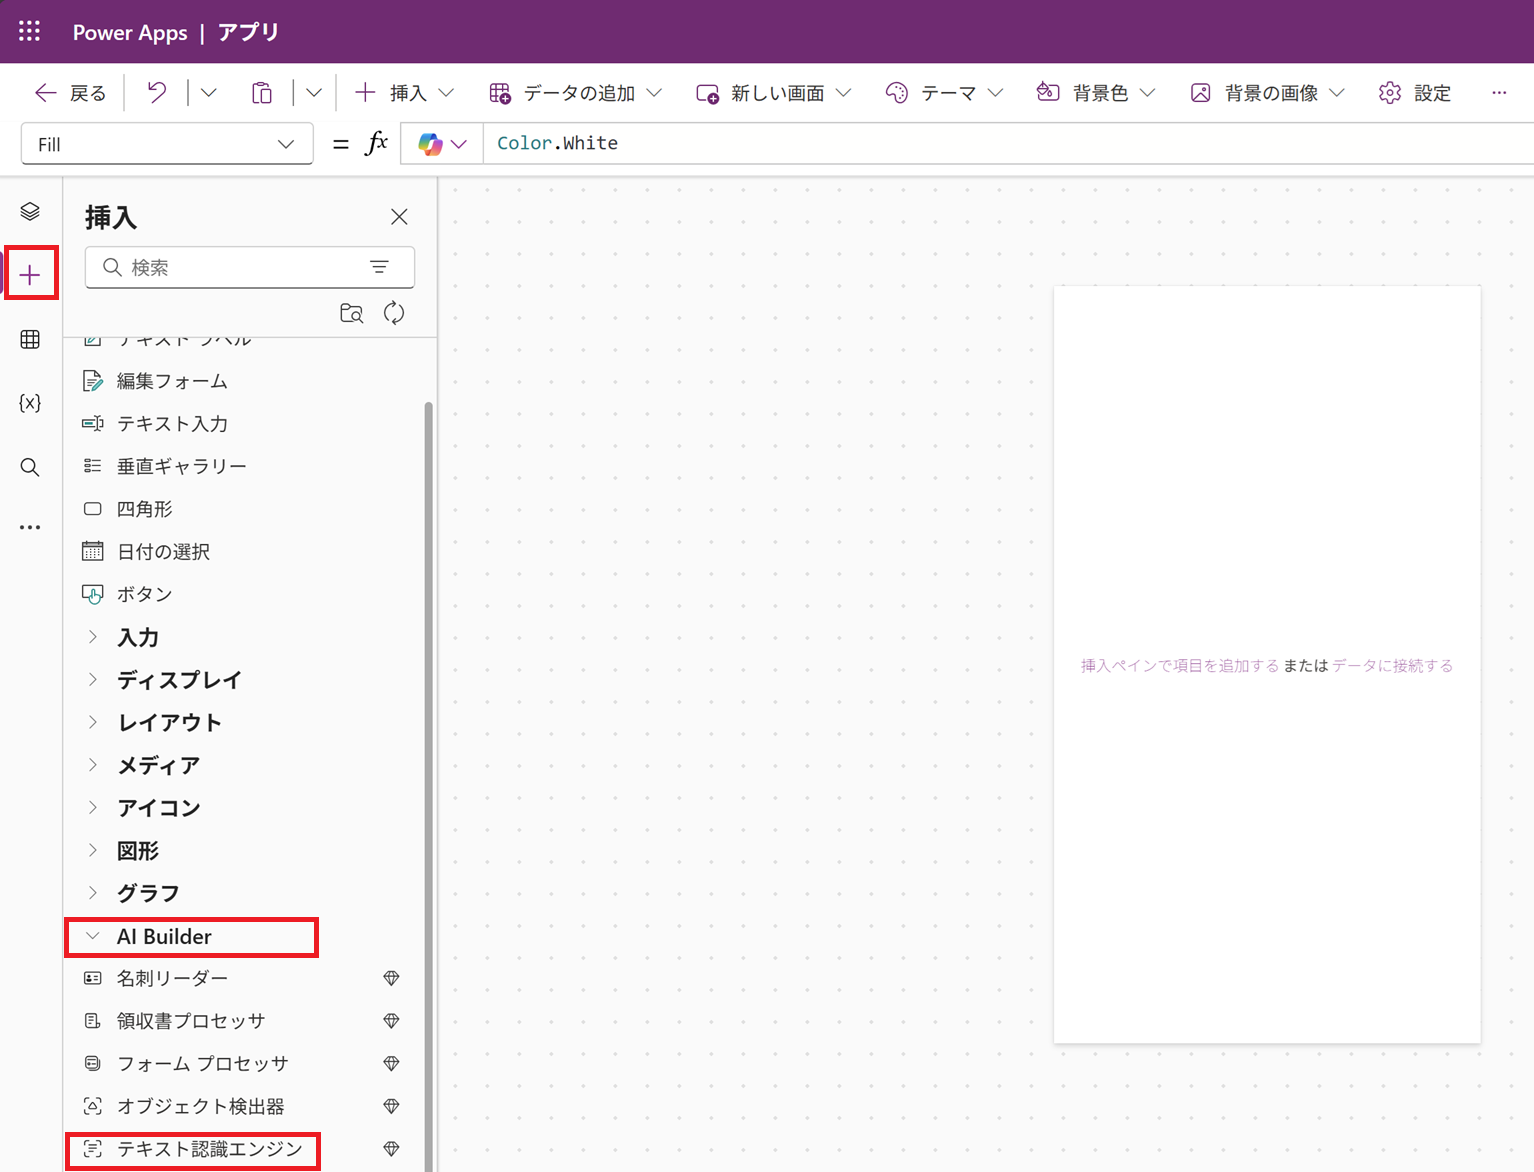
Task: Insert オブジェクト検出器 component
Action: tap(200, 1106)
